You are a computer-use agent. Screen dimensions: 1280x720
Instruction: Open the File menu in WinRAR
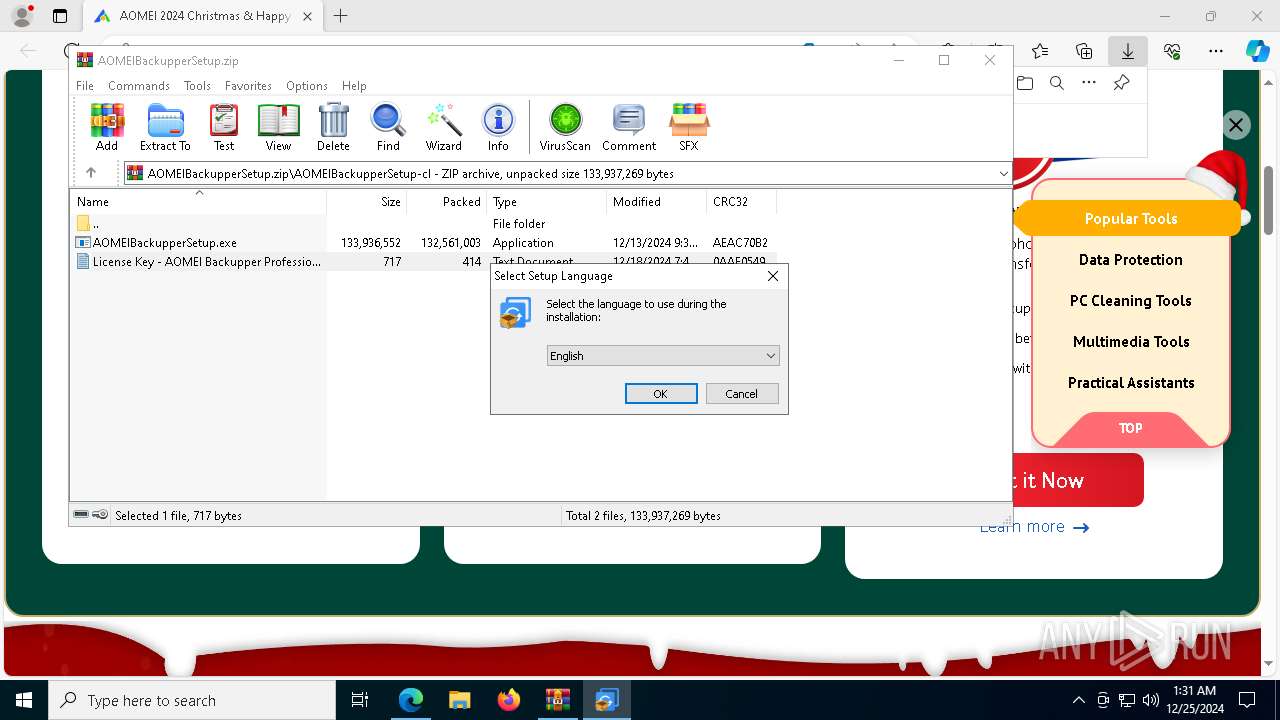[85, 86]
